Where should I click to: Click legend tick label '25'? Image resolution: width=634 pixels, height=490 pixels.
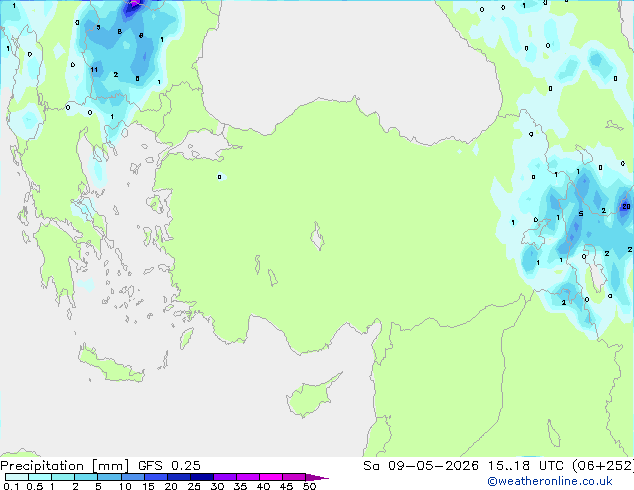pos(194,486)
